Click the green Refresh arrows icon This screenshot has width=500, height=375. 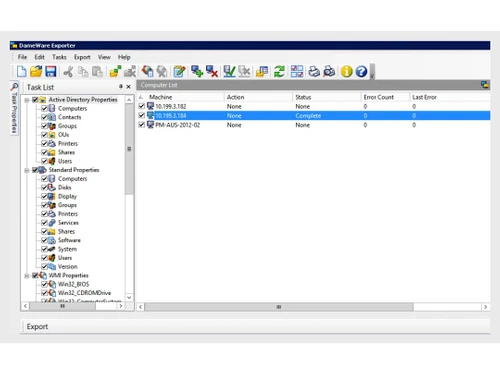279,71
